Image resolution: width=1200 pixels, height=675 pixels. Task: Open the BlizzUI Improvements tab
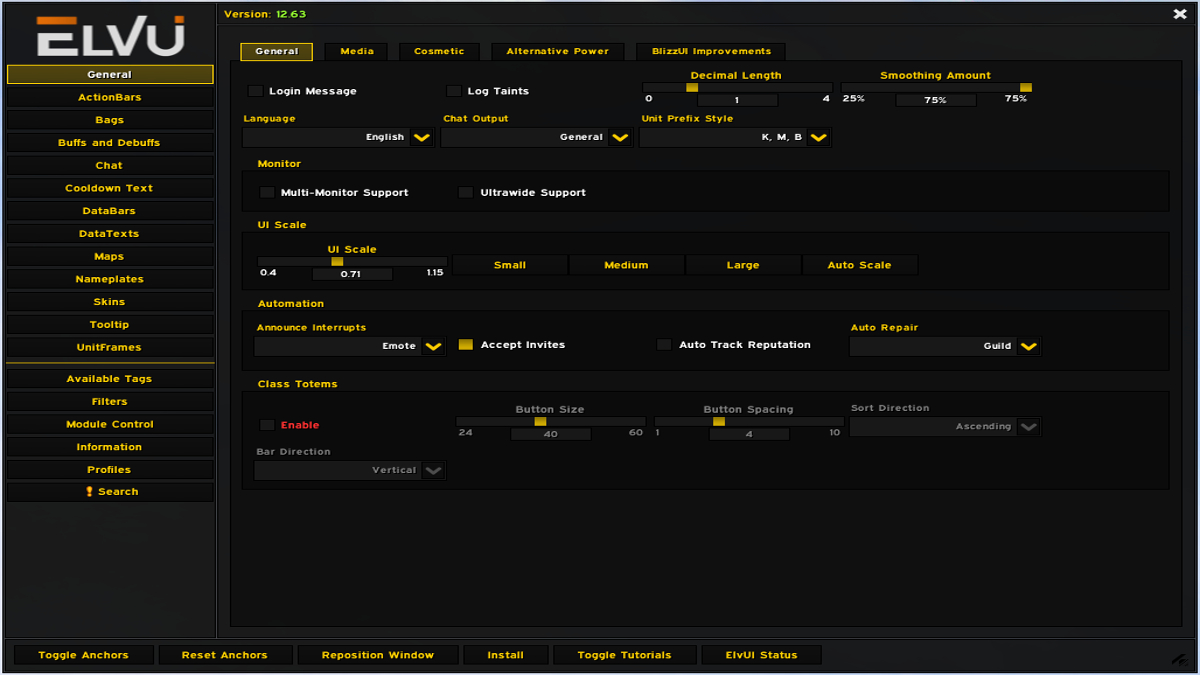pyautogui.click(x=710, y=51)
